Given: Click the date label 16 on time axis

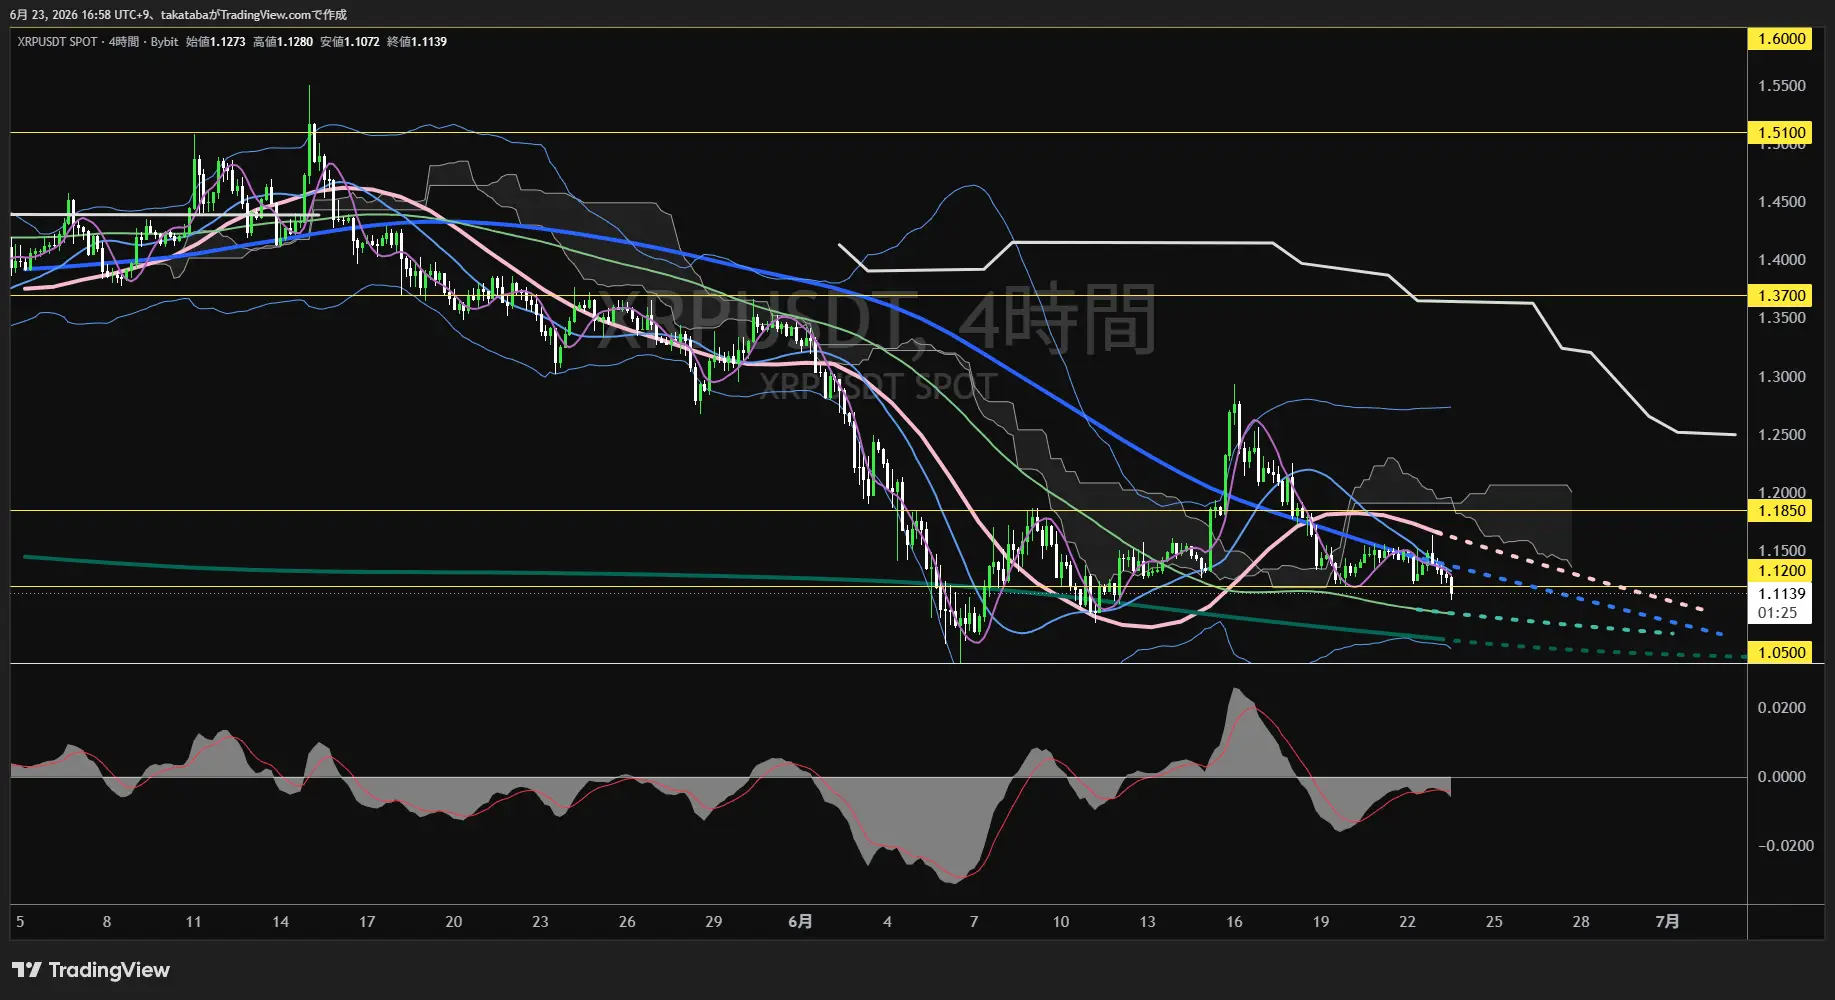Looking at the screenshot, I should click(x=1234, y=922).
